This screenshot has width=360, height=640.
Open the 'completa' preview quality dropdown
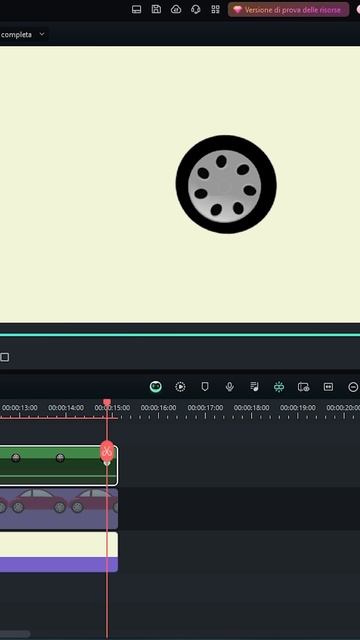point(23,35)
